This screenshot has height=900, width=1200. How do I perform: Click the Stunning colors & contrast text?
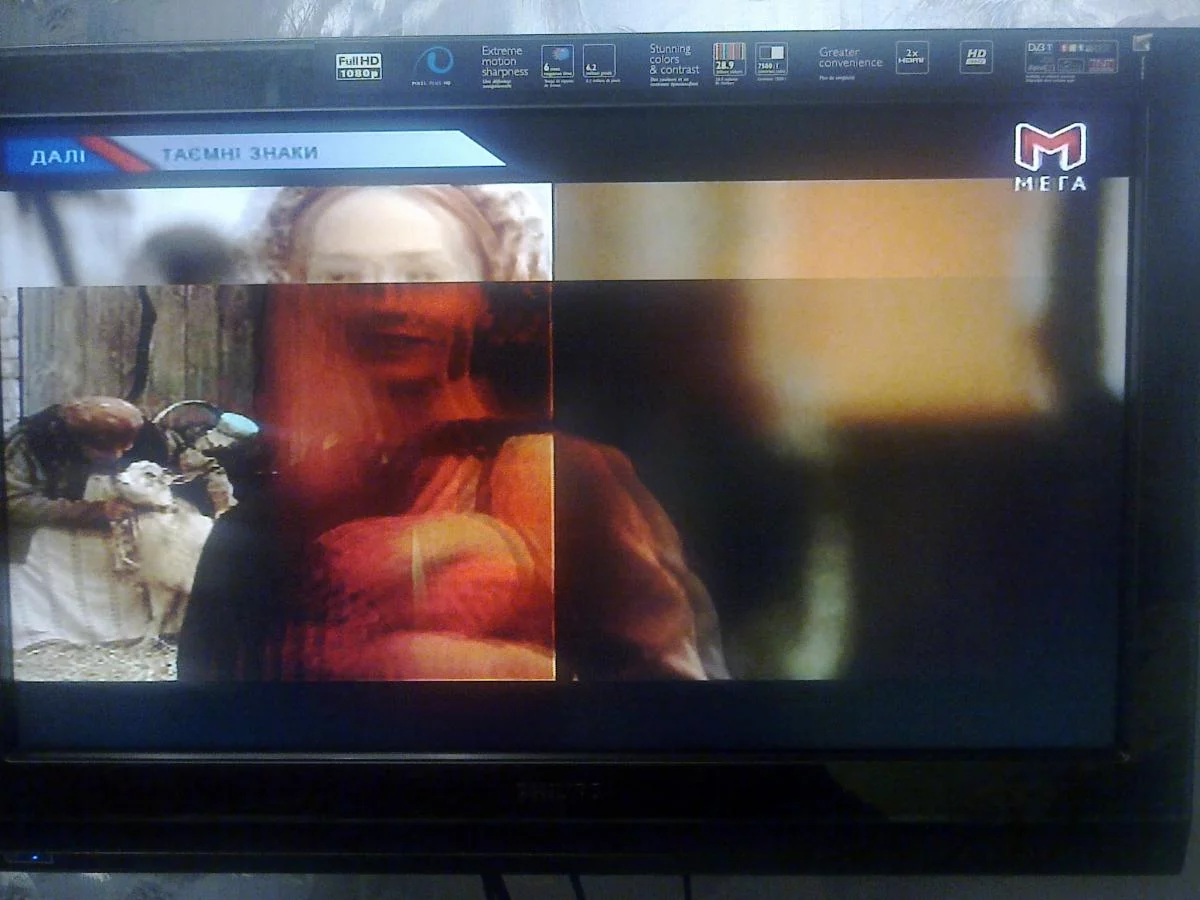coord(674,59)
